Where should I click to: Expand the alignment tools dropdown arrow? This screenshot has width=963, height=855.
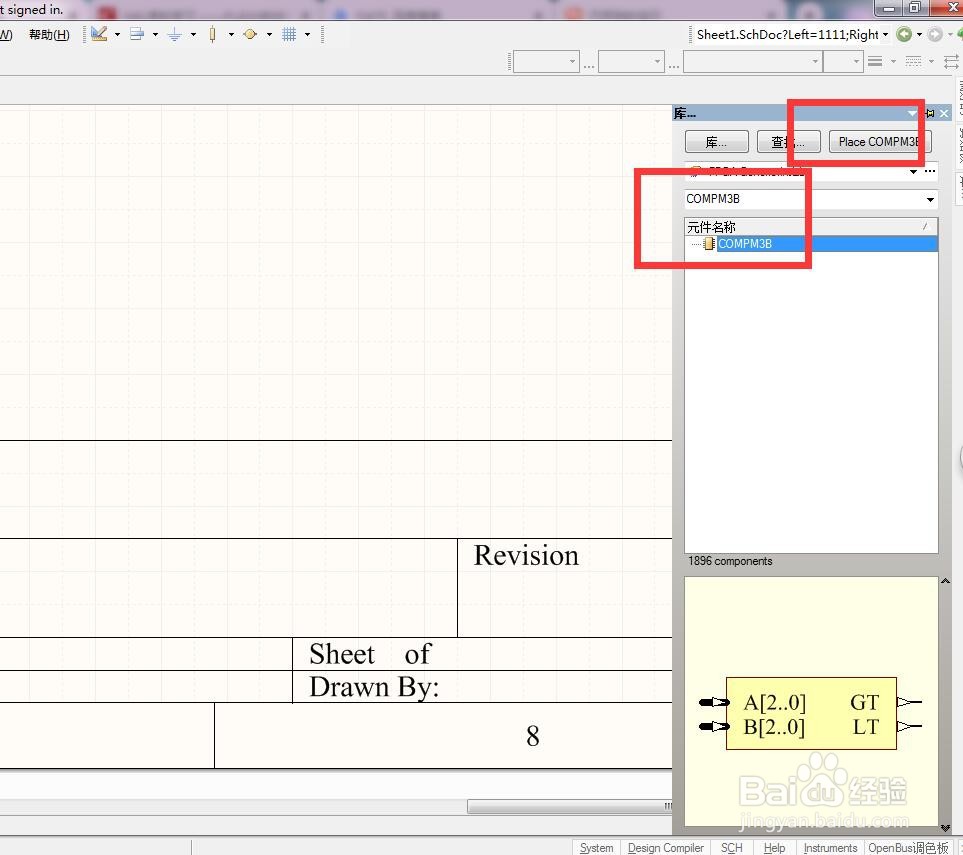[155, 34]
